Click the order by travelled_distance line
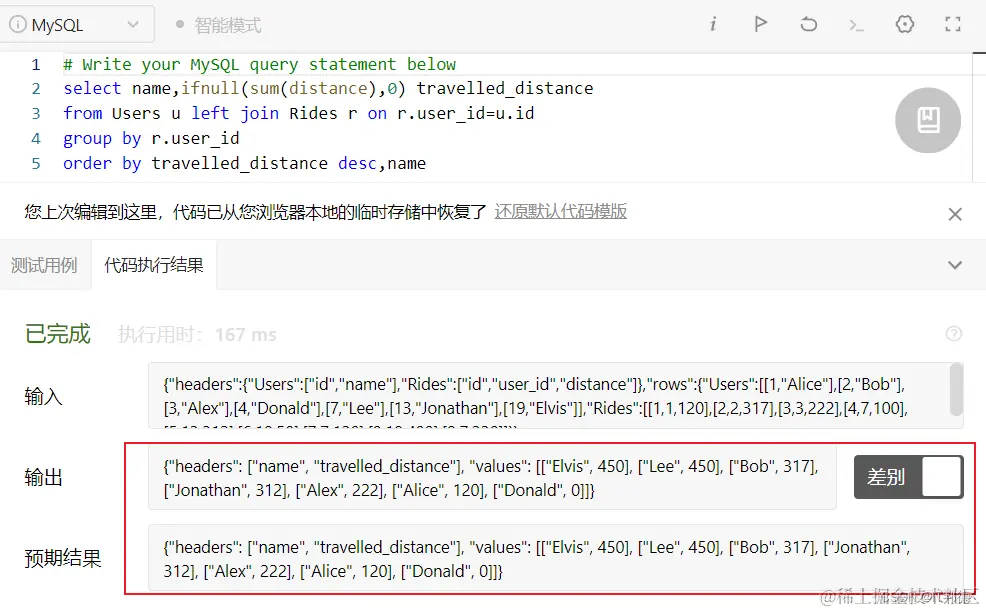986x613 pixels. [244, 163]
